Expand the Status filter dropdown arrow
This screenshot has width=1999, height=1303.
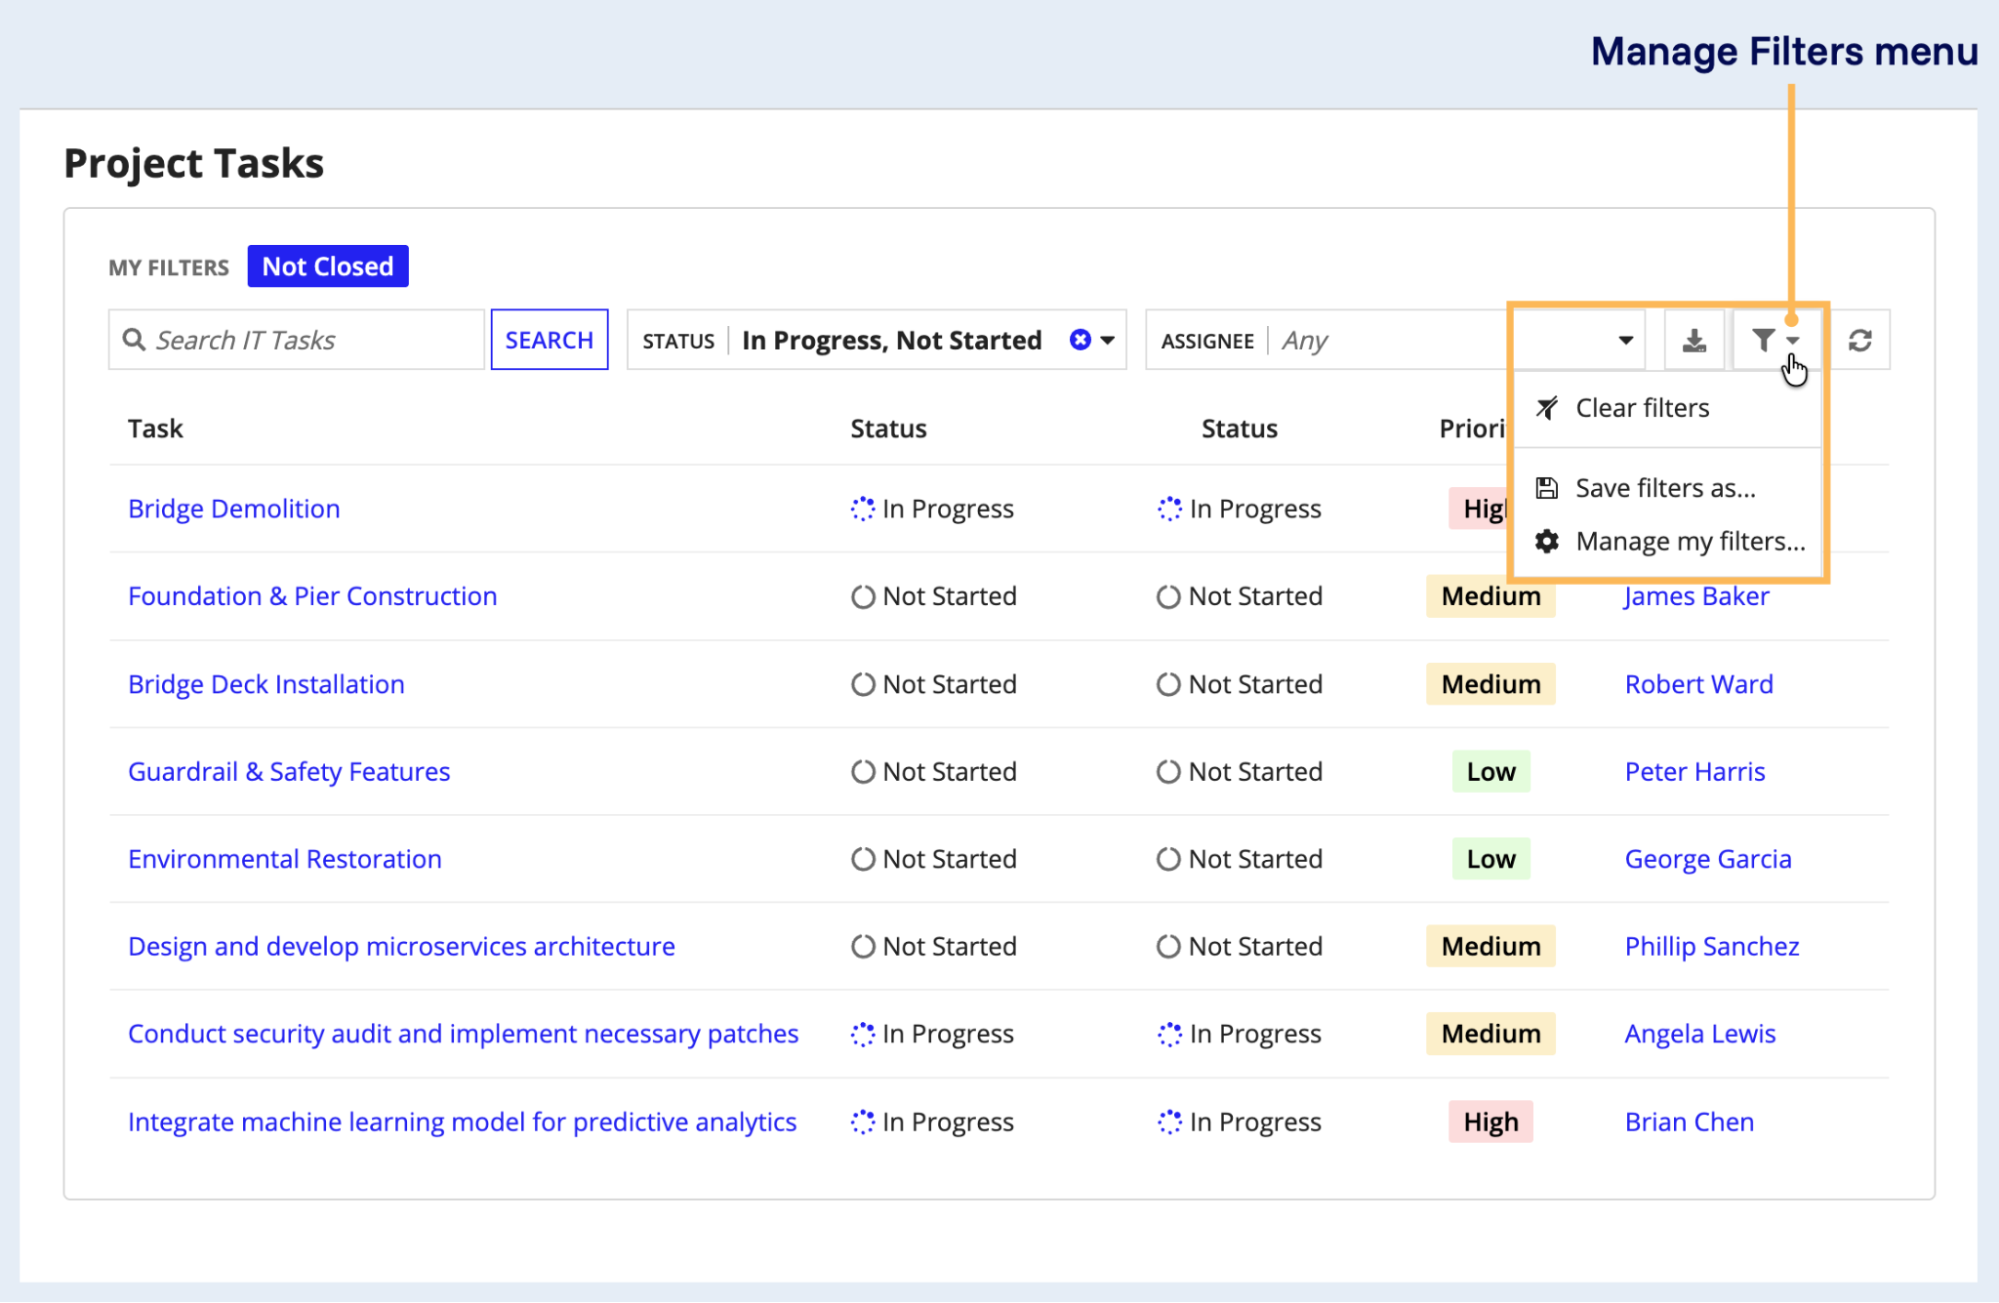click(1108, 341)
